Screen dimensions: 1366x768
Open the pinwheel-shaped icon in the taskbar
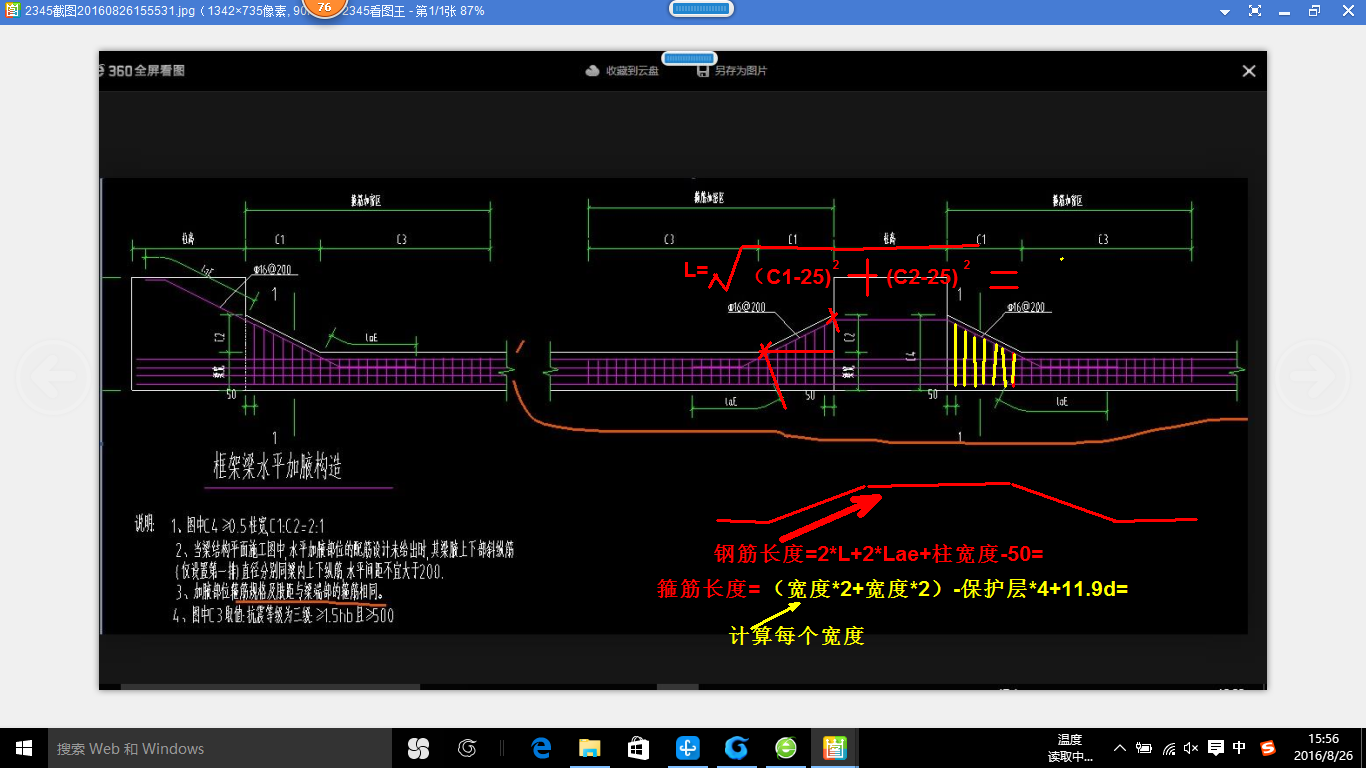(x=418, y=748)
